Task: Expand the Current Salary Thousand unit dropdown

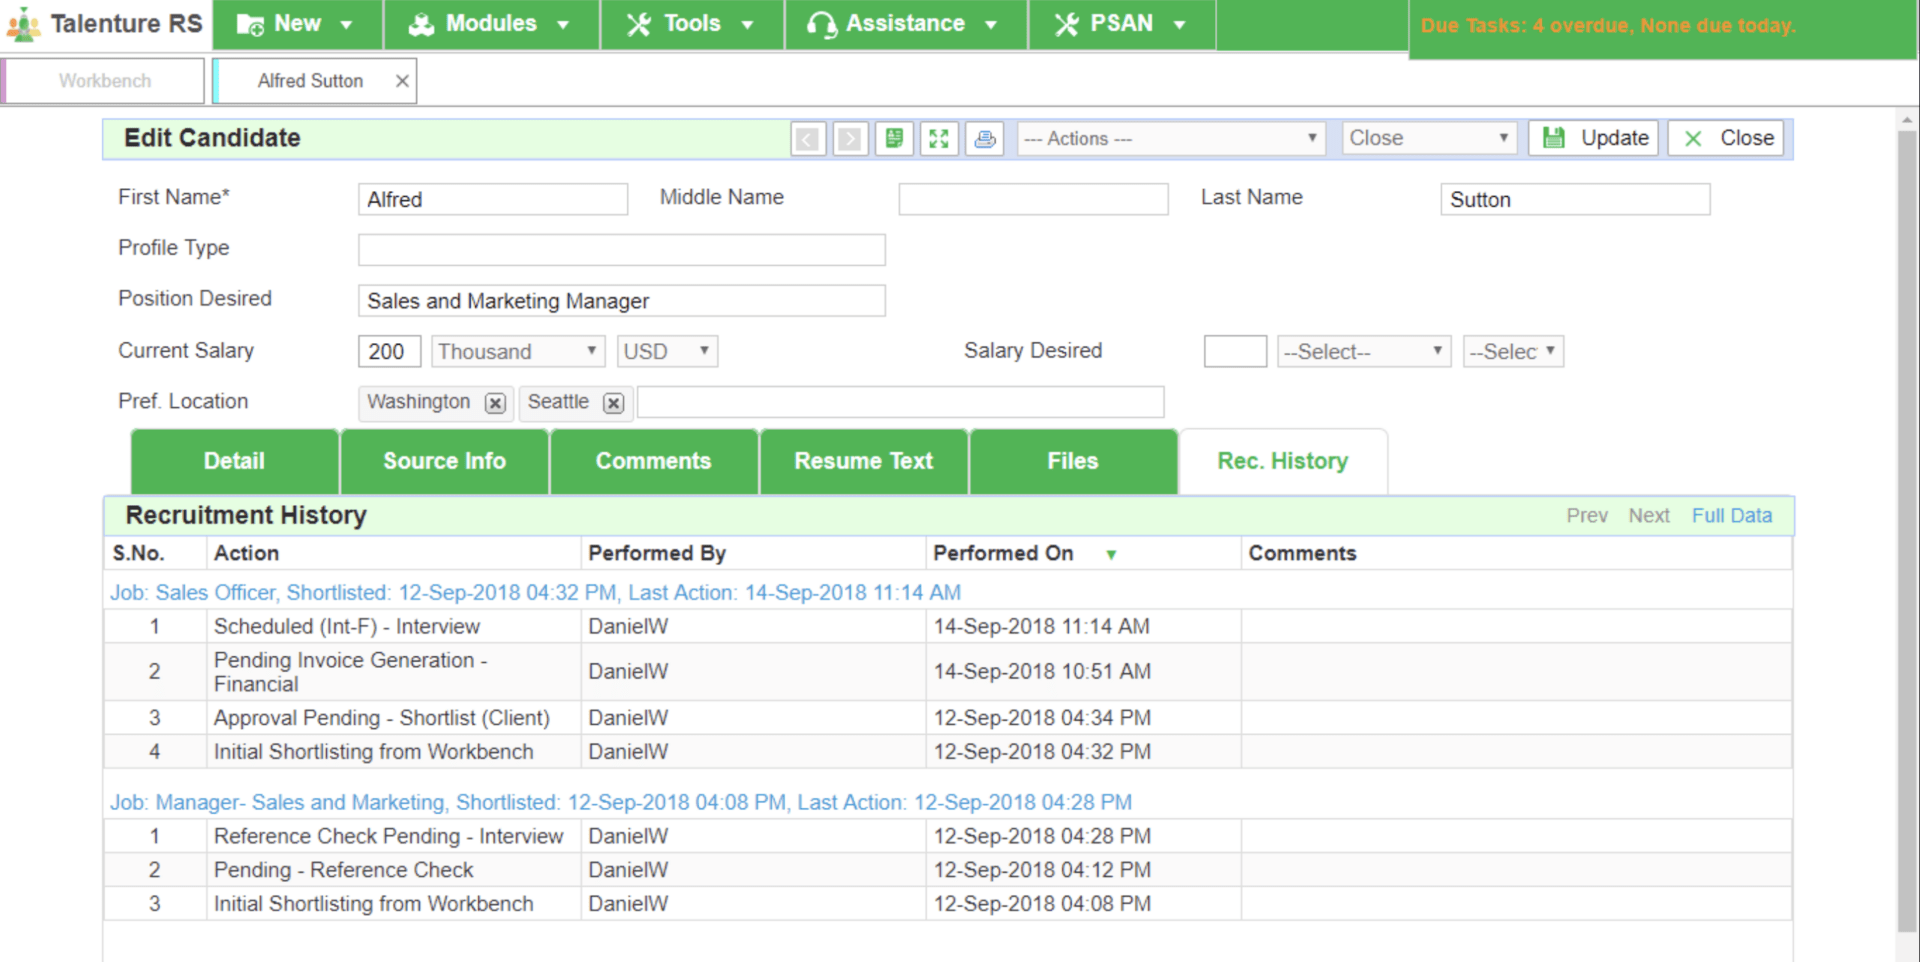Action: point(518,352)
